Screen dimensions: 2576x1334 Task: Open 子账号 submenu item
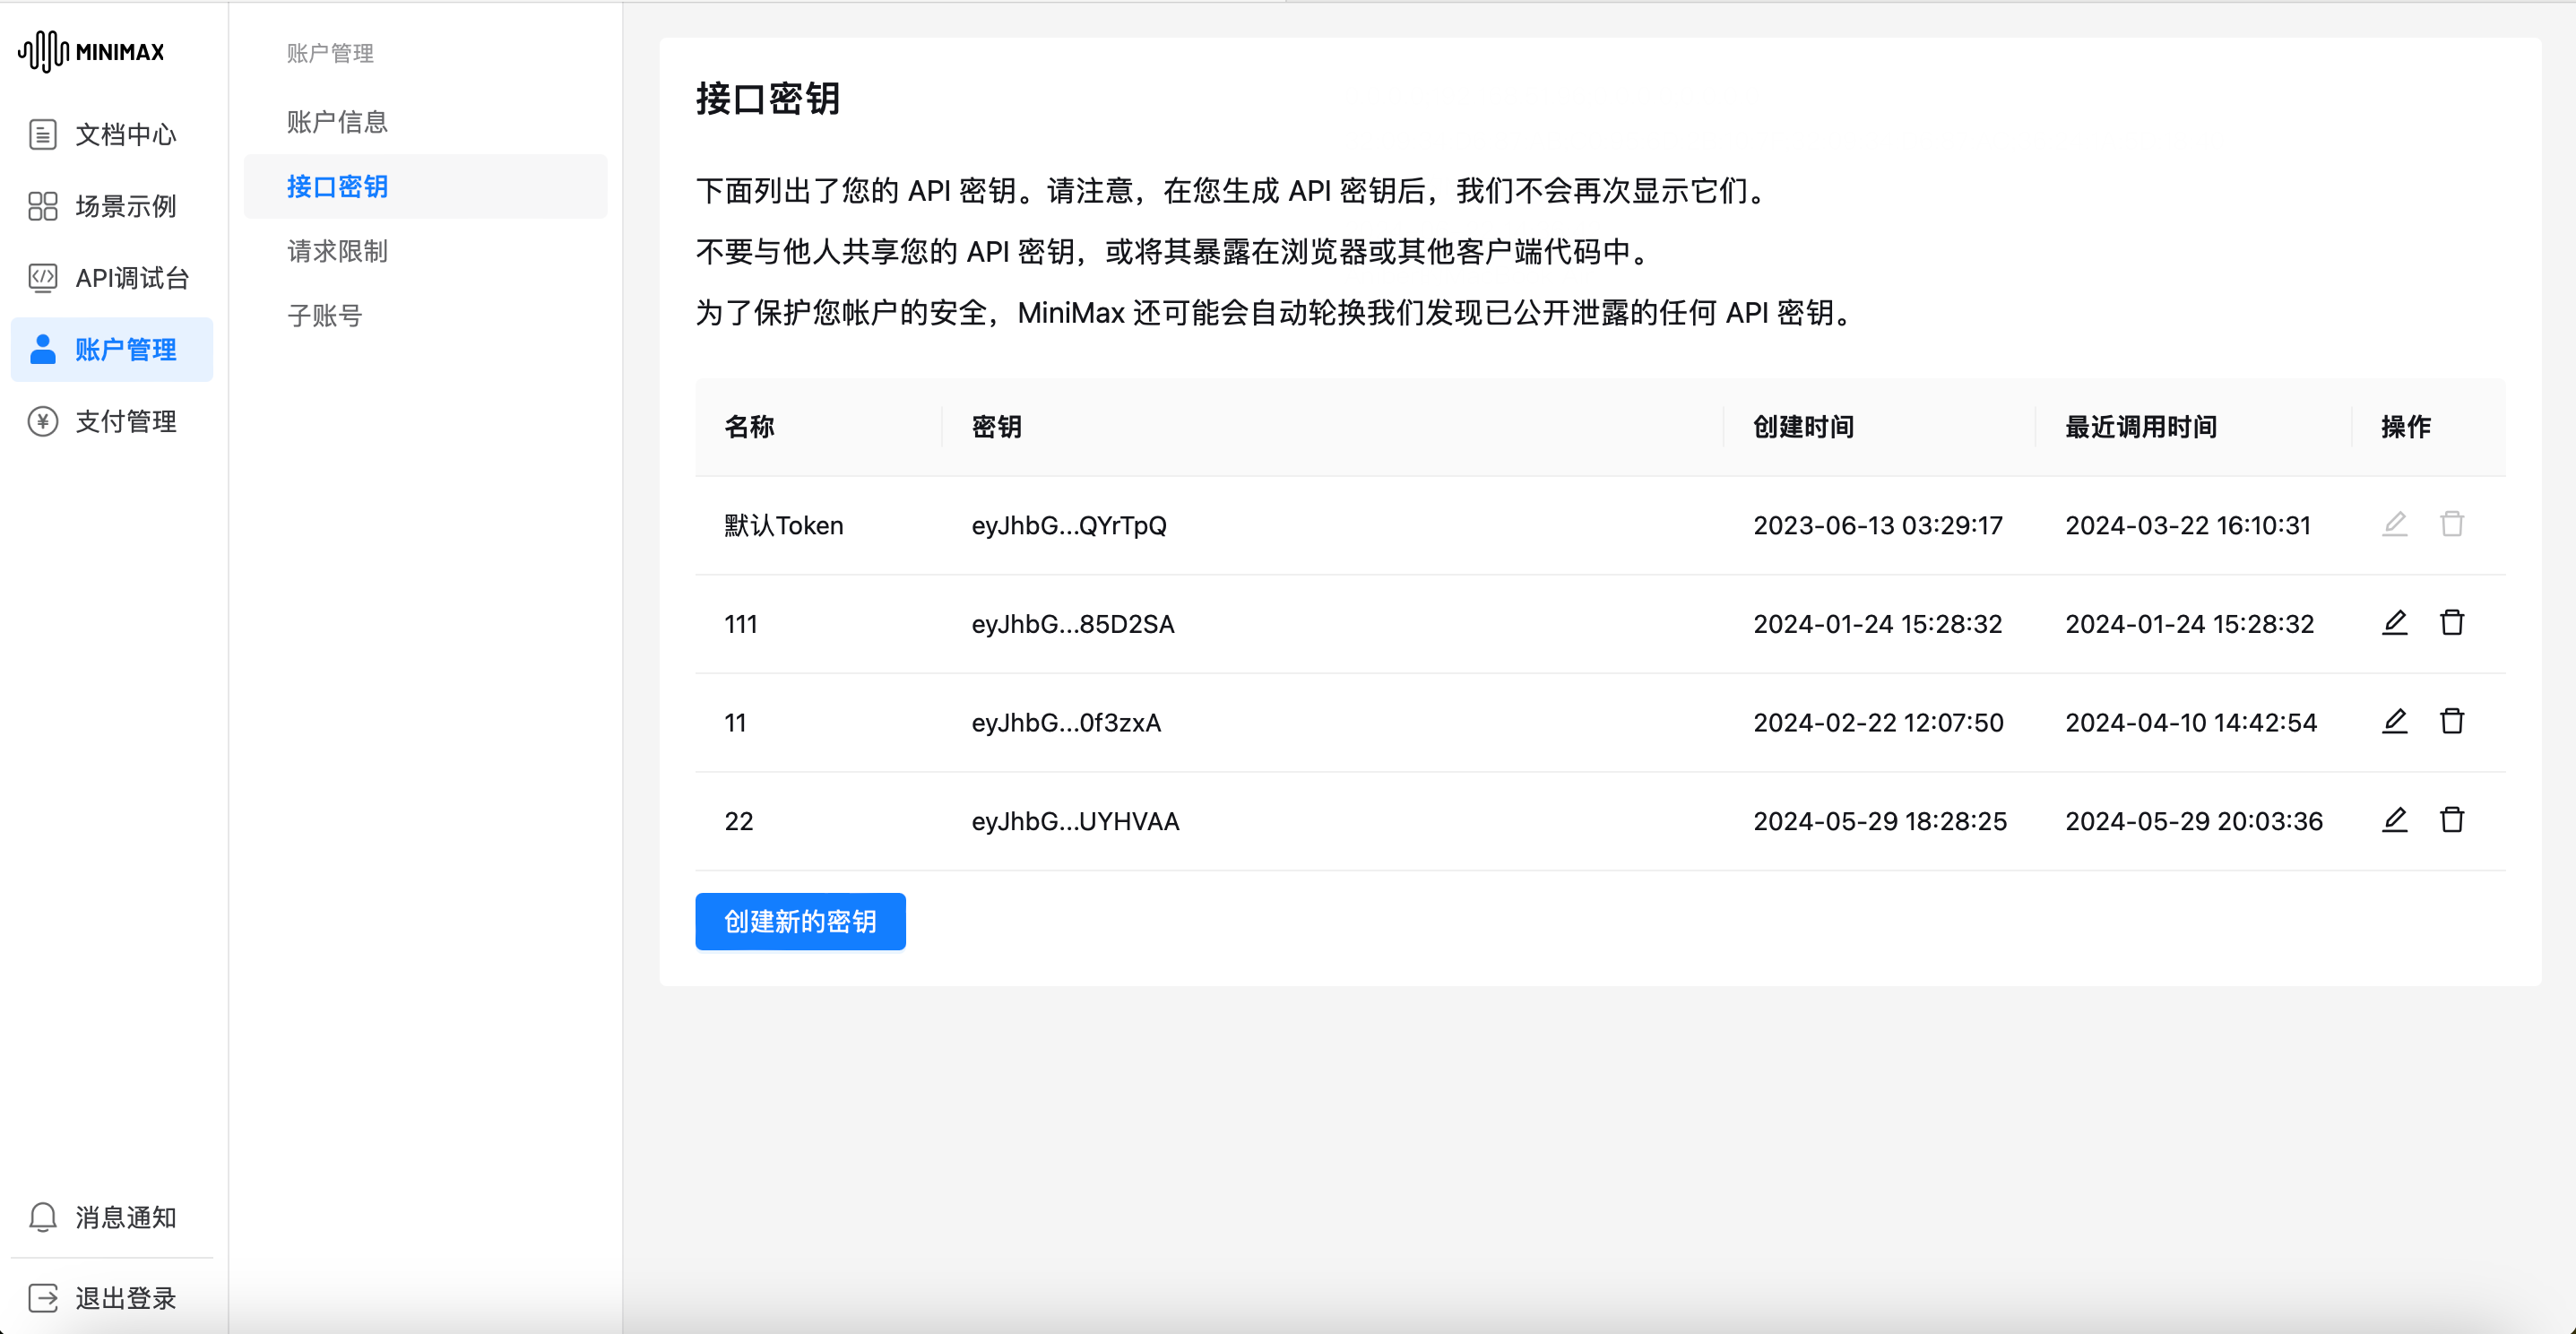(x=425, y=315)
